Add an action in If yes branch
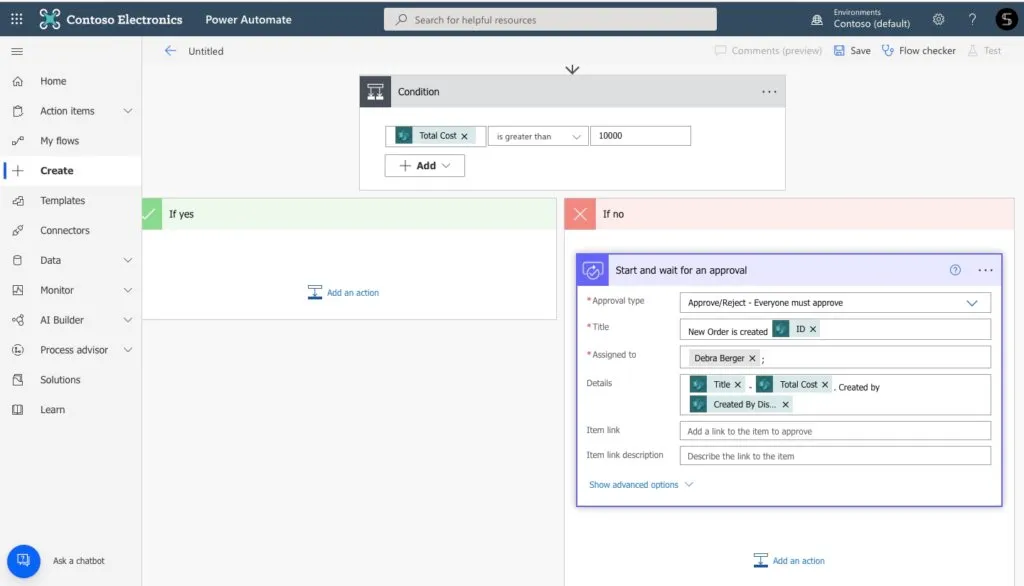Image resolution: width=1024 pixels, height=586 pixels. click(344, 293)
